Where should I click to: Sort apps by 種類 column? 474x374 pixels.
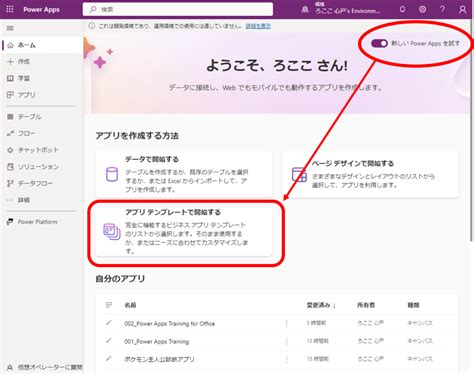pyautogui.click(x=413, y=305)
